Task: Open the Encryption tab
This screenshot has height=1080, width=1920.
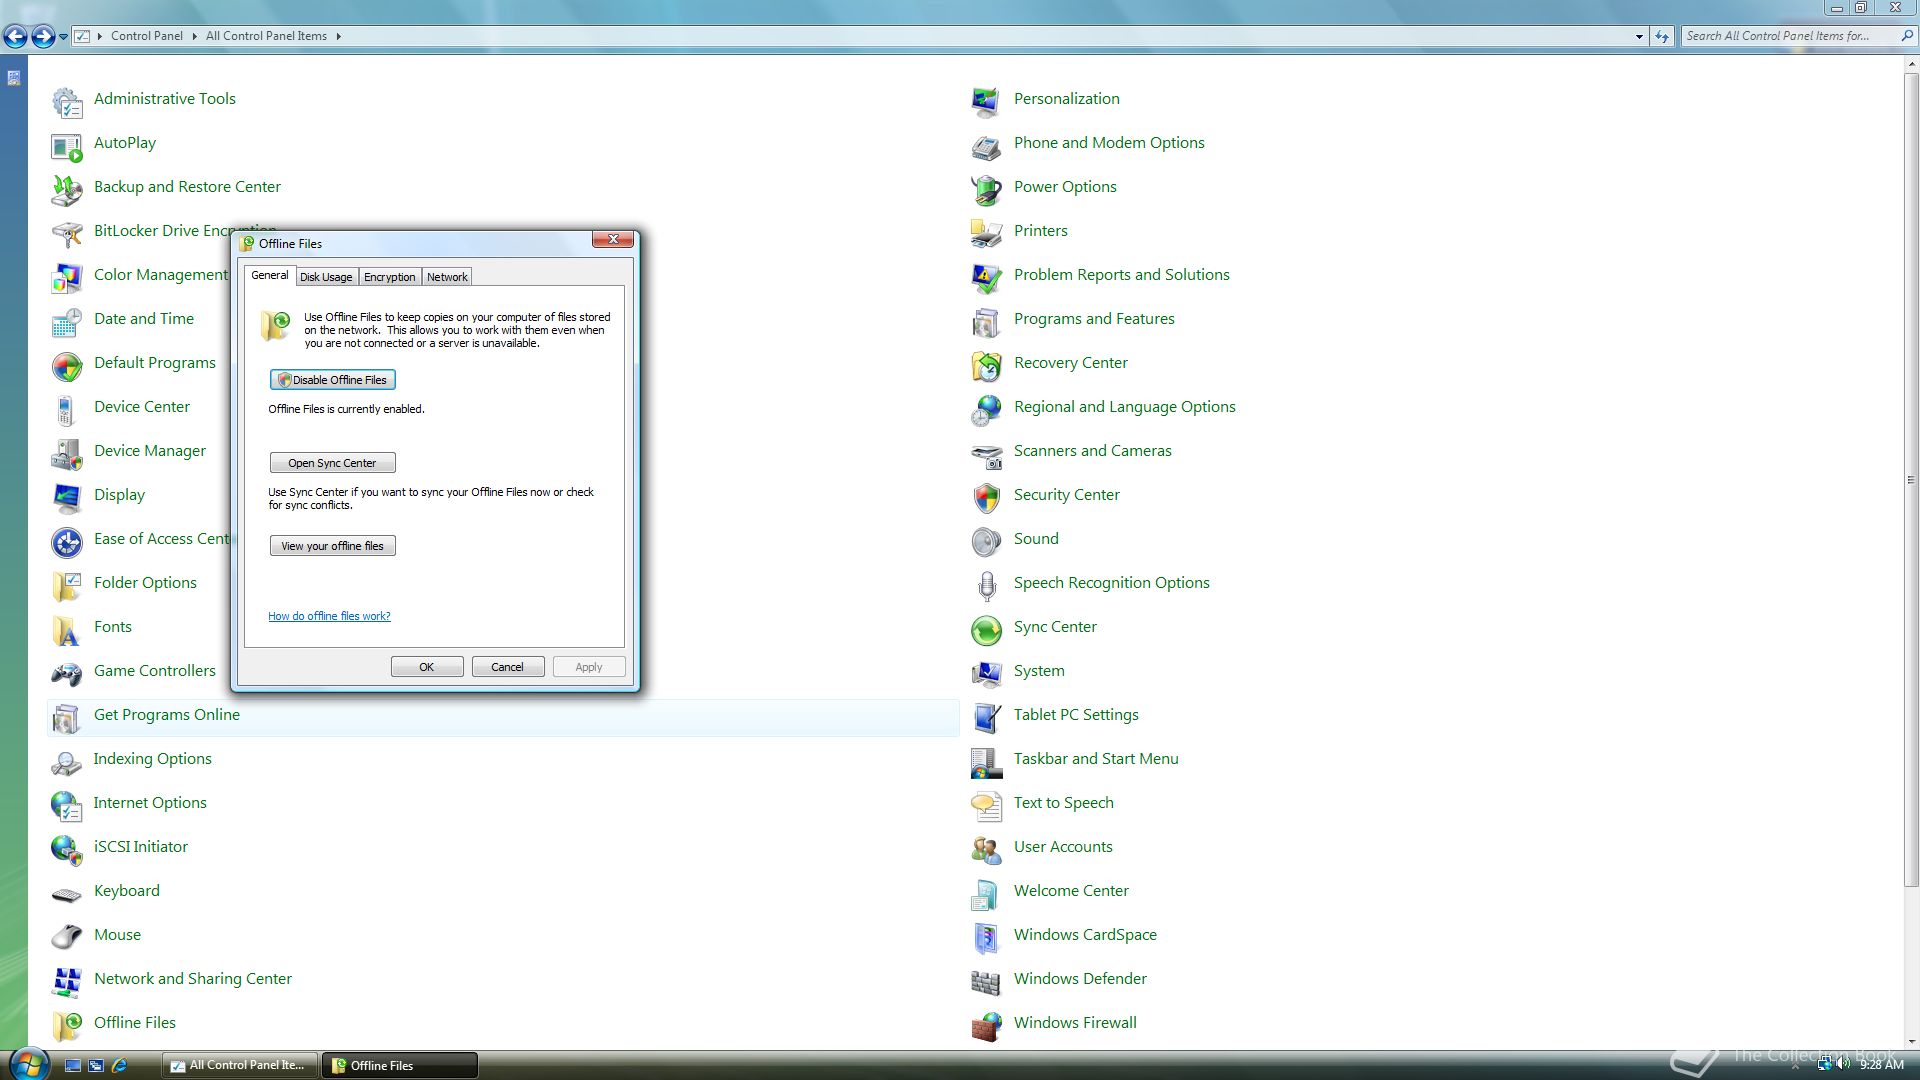Action: (389, 277)
